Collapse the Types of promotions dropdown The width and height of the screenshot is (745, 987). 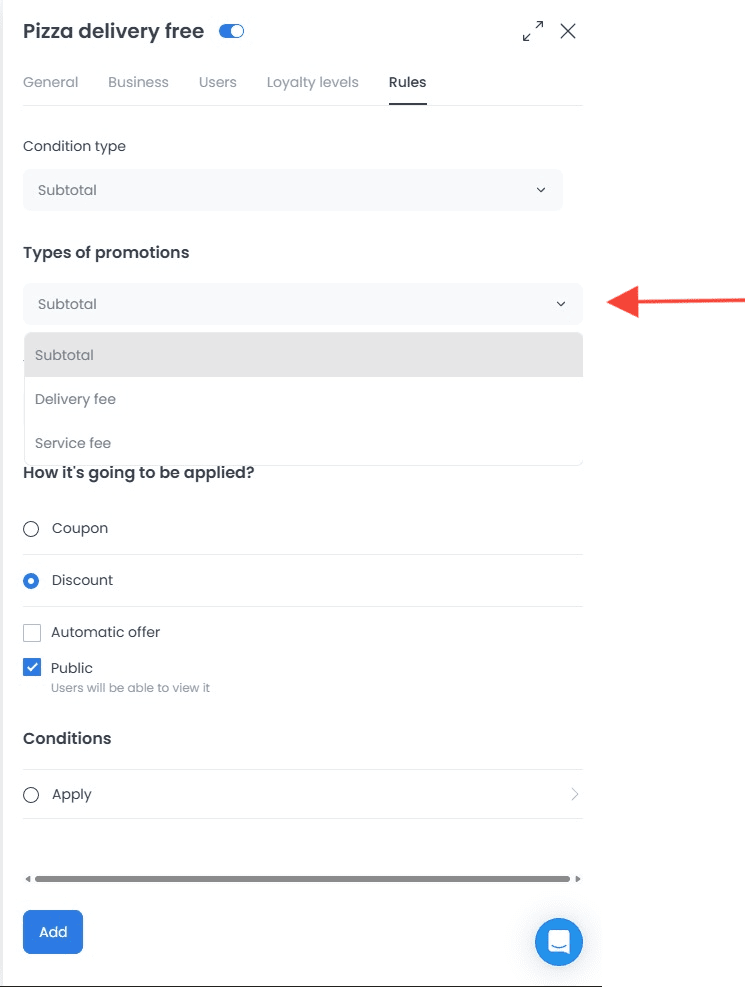click(303, 304)
